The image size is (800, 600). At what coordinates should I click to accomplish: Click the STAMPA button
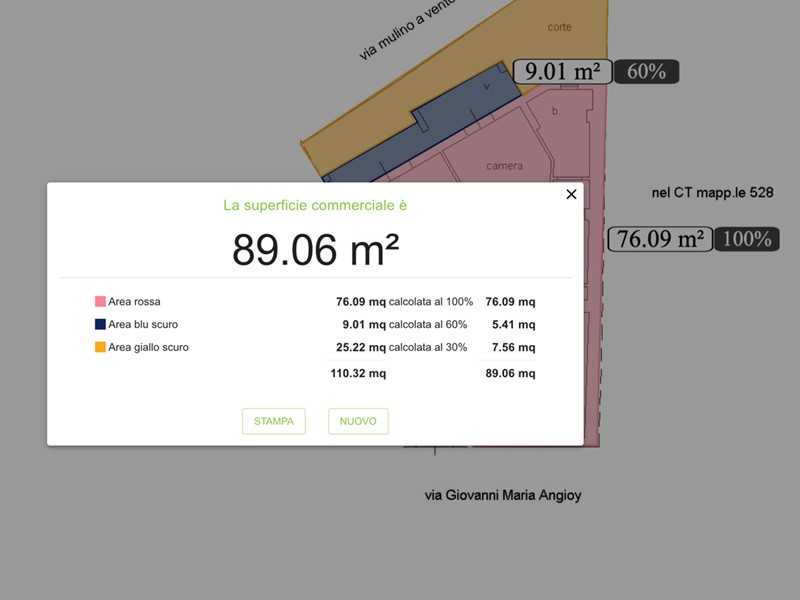click(x=274, y=421)
